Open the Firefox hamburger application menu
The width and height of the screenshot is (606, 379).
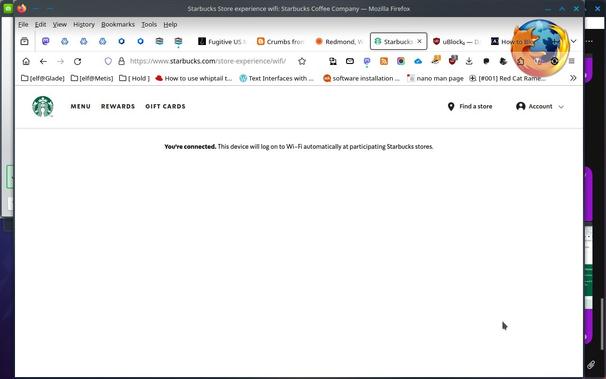(x=572, y=61)
